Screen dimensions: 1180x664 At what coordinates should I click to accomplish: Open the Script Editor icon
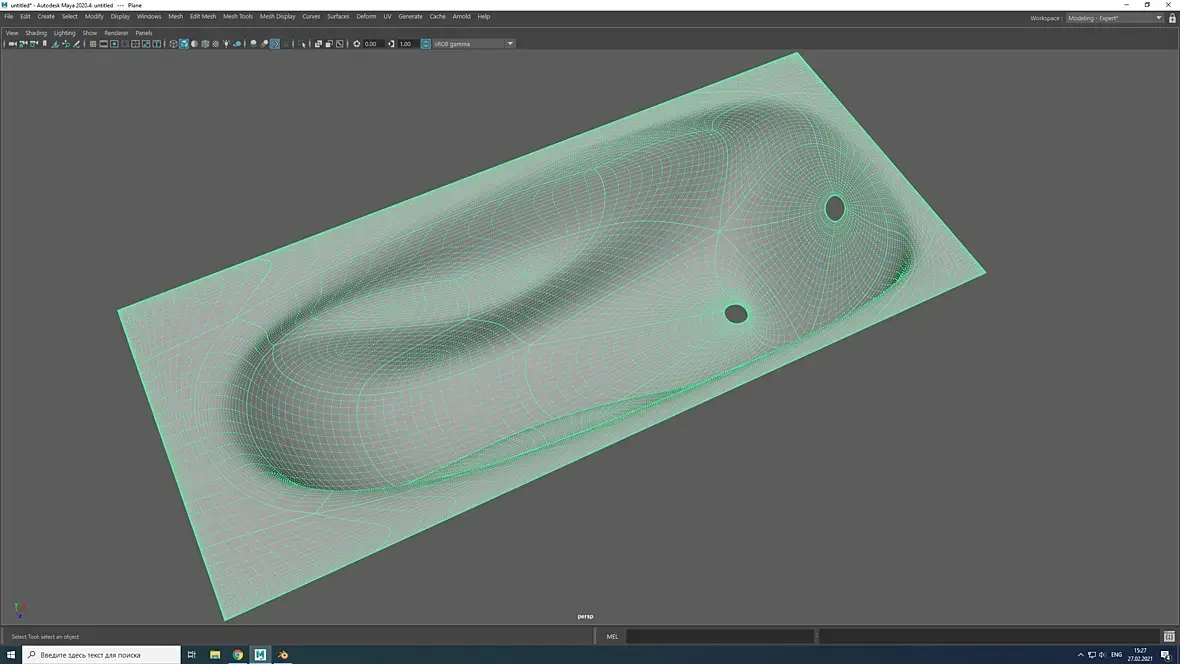(1169, 636)
